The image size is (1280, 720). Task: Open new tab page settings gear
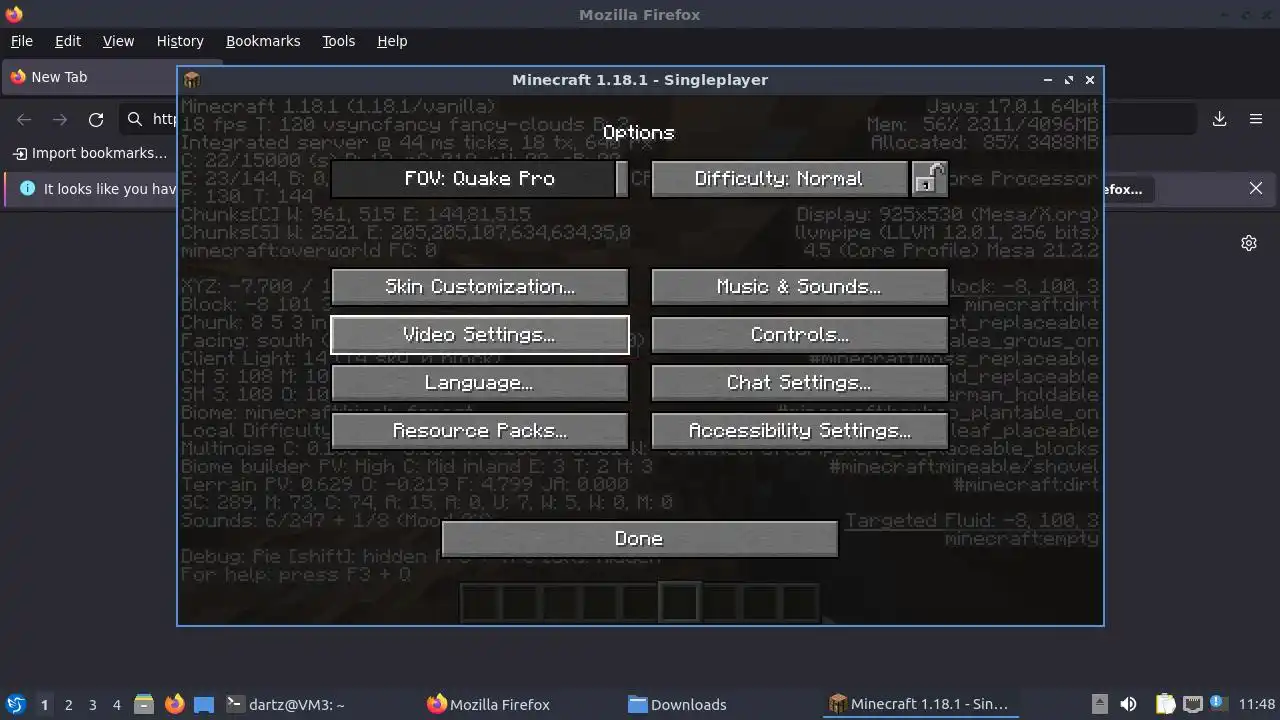click(x=1249, y=243)
